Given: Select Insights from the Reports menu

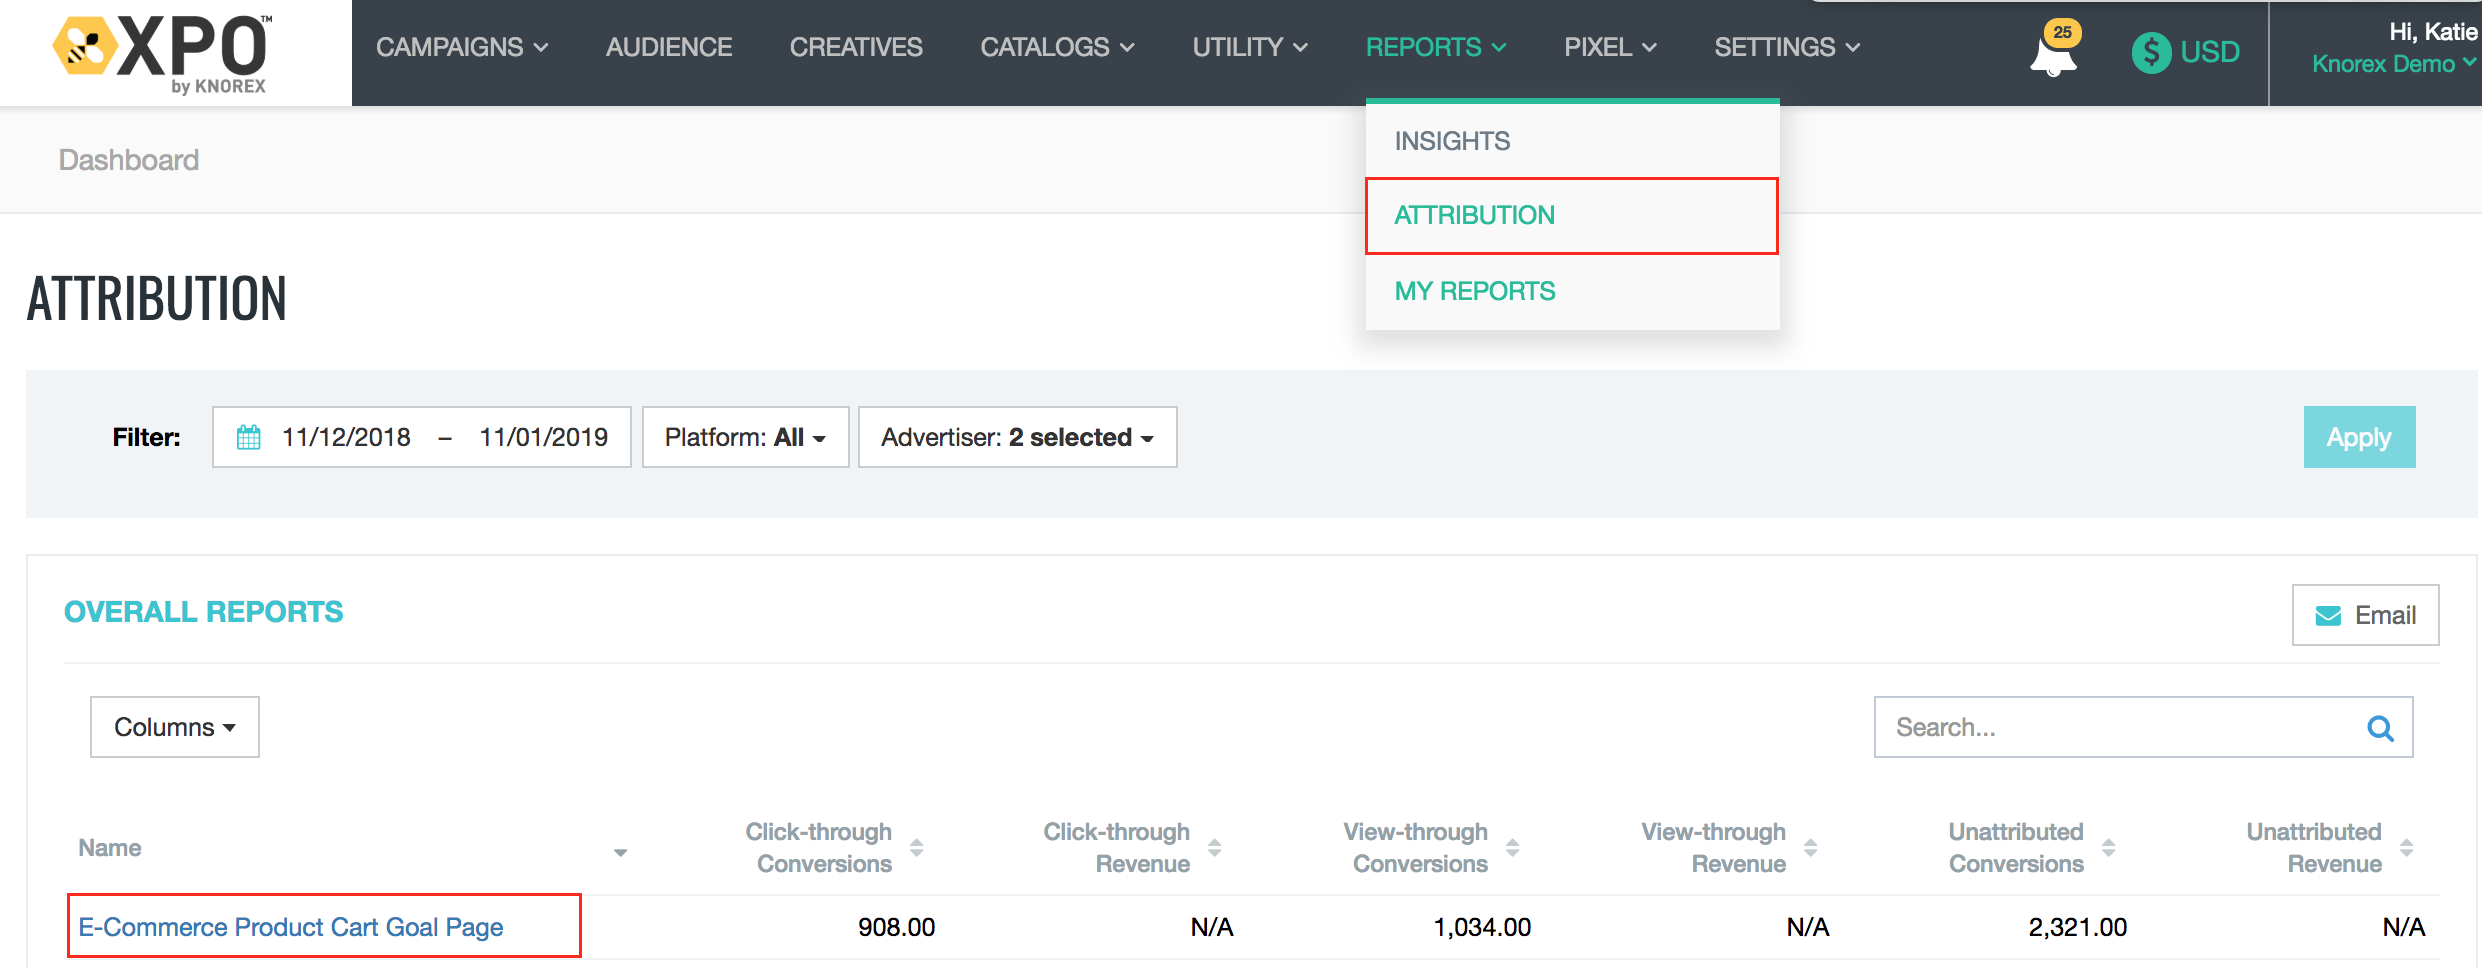Looking at the screenshot, I should (x=1452, y=141).
